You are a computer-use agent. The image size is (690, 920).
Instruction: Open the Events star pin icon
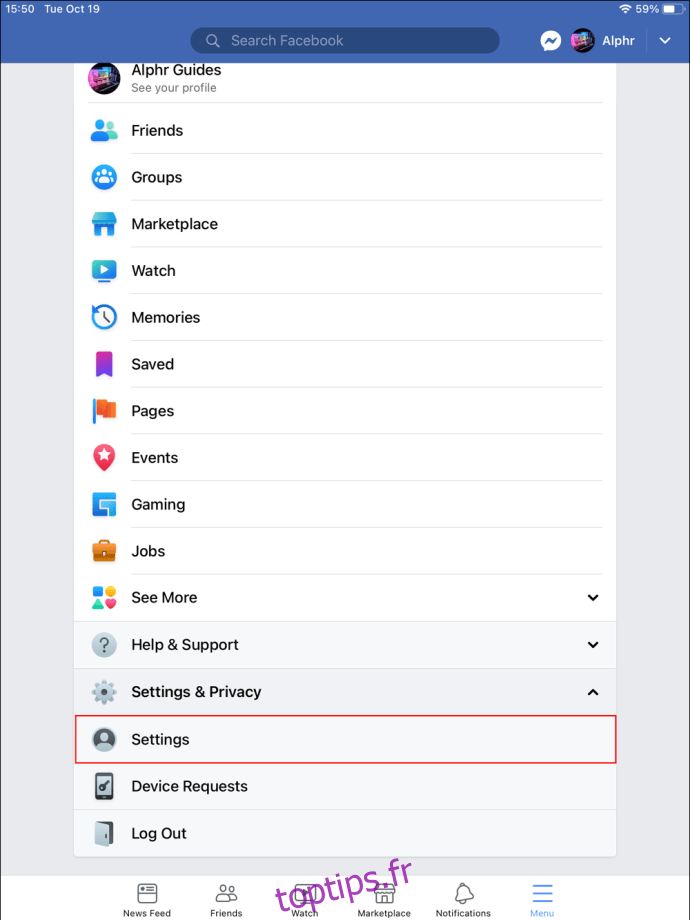coord(104,458)
